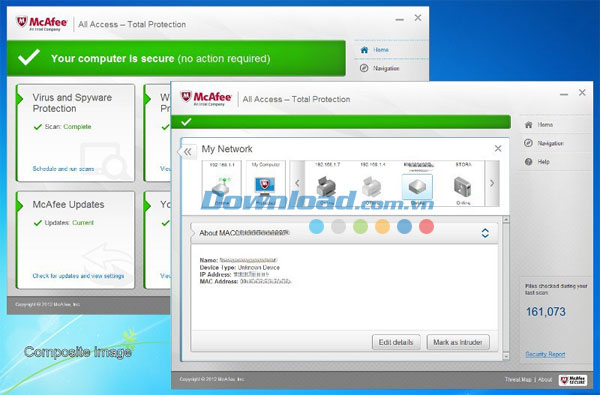Image resolution: width=600 pixels, height=395 pixels.
Task: Select the My Computer device icon
Action: tap(265, 186)
